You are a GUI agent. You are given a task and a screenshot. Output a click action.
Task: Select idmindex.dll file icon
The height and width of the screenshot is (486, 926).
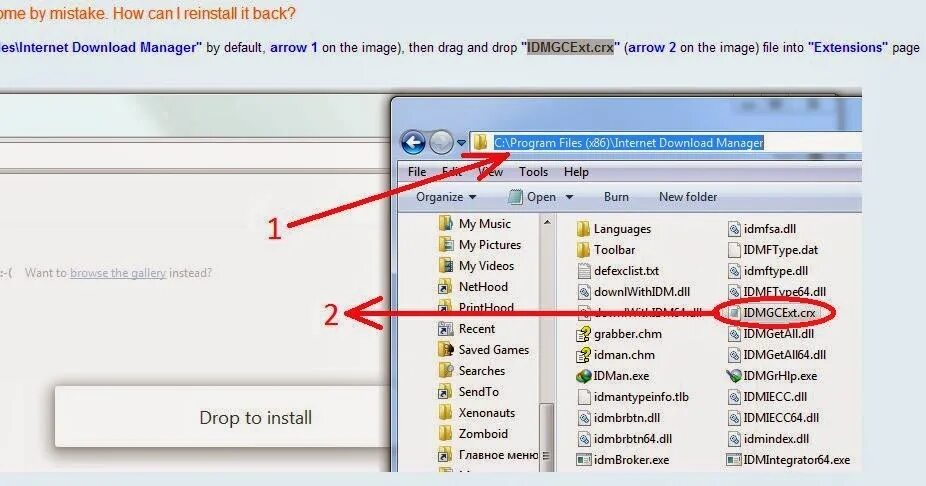(x=734, y=439)
